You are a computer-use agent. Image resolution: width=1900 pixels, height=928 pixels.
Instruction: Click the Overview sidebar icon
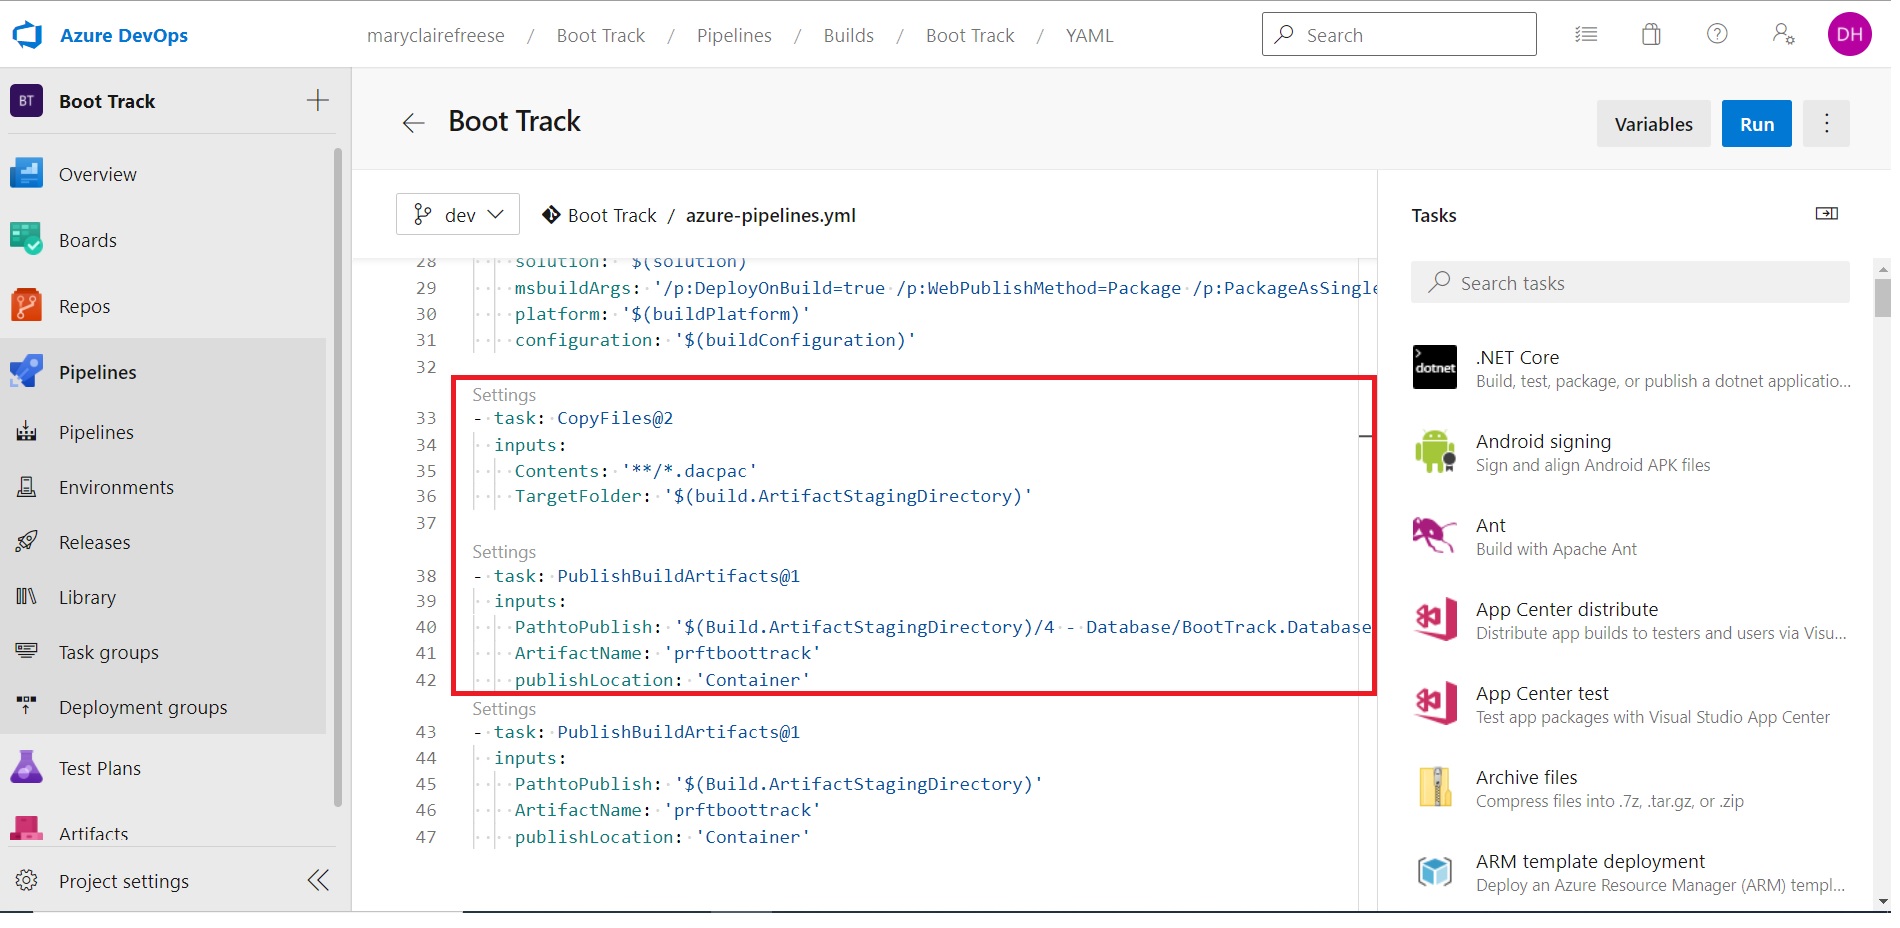pos(27,174)
